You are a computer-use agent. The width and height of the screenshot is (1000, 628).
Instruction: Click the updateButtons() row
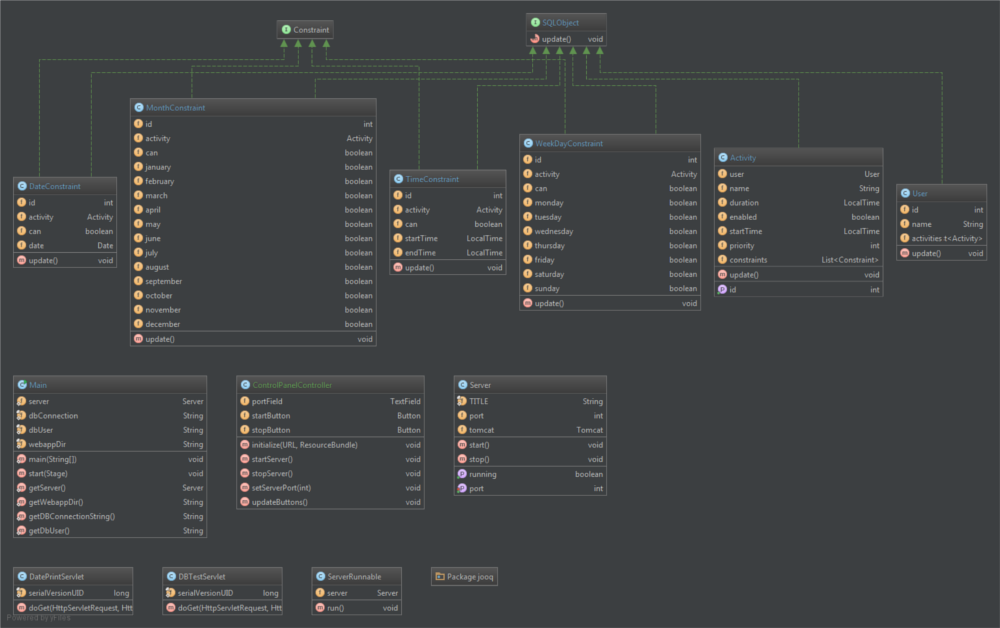click(x=330, y=502)
